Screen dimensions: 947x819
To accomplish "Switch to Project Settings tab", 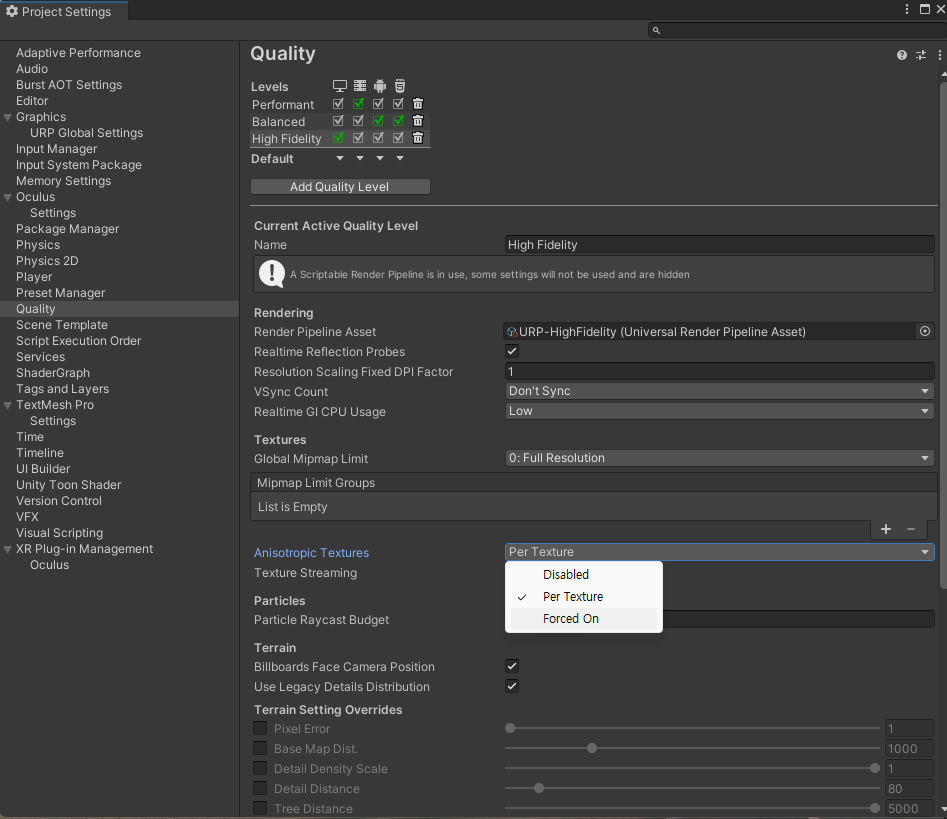I will point(64,11).
